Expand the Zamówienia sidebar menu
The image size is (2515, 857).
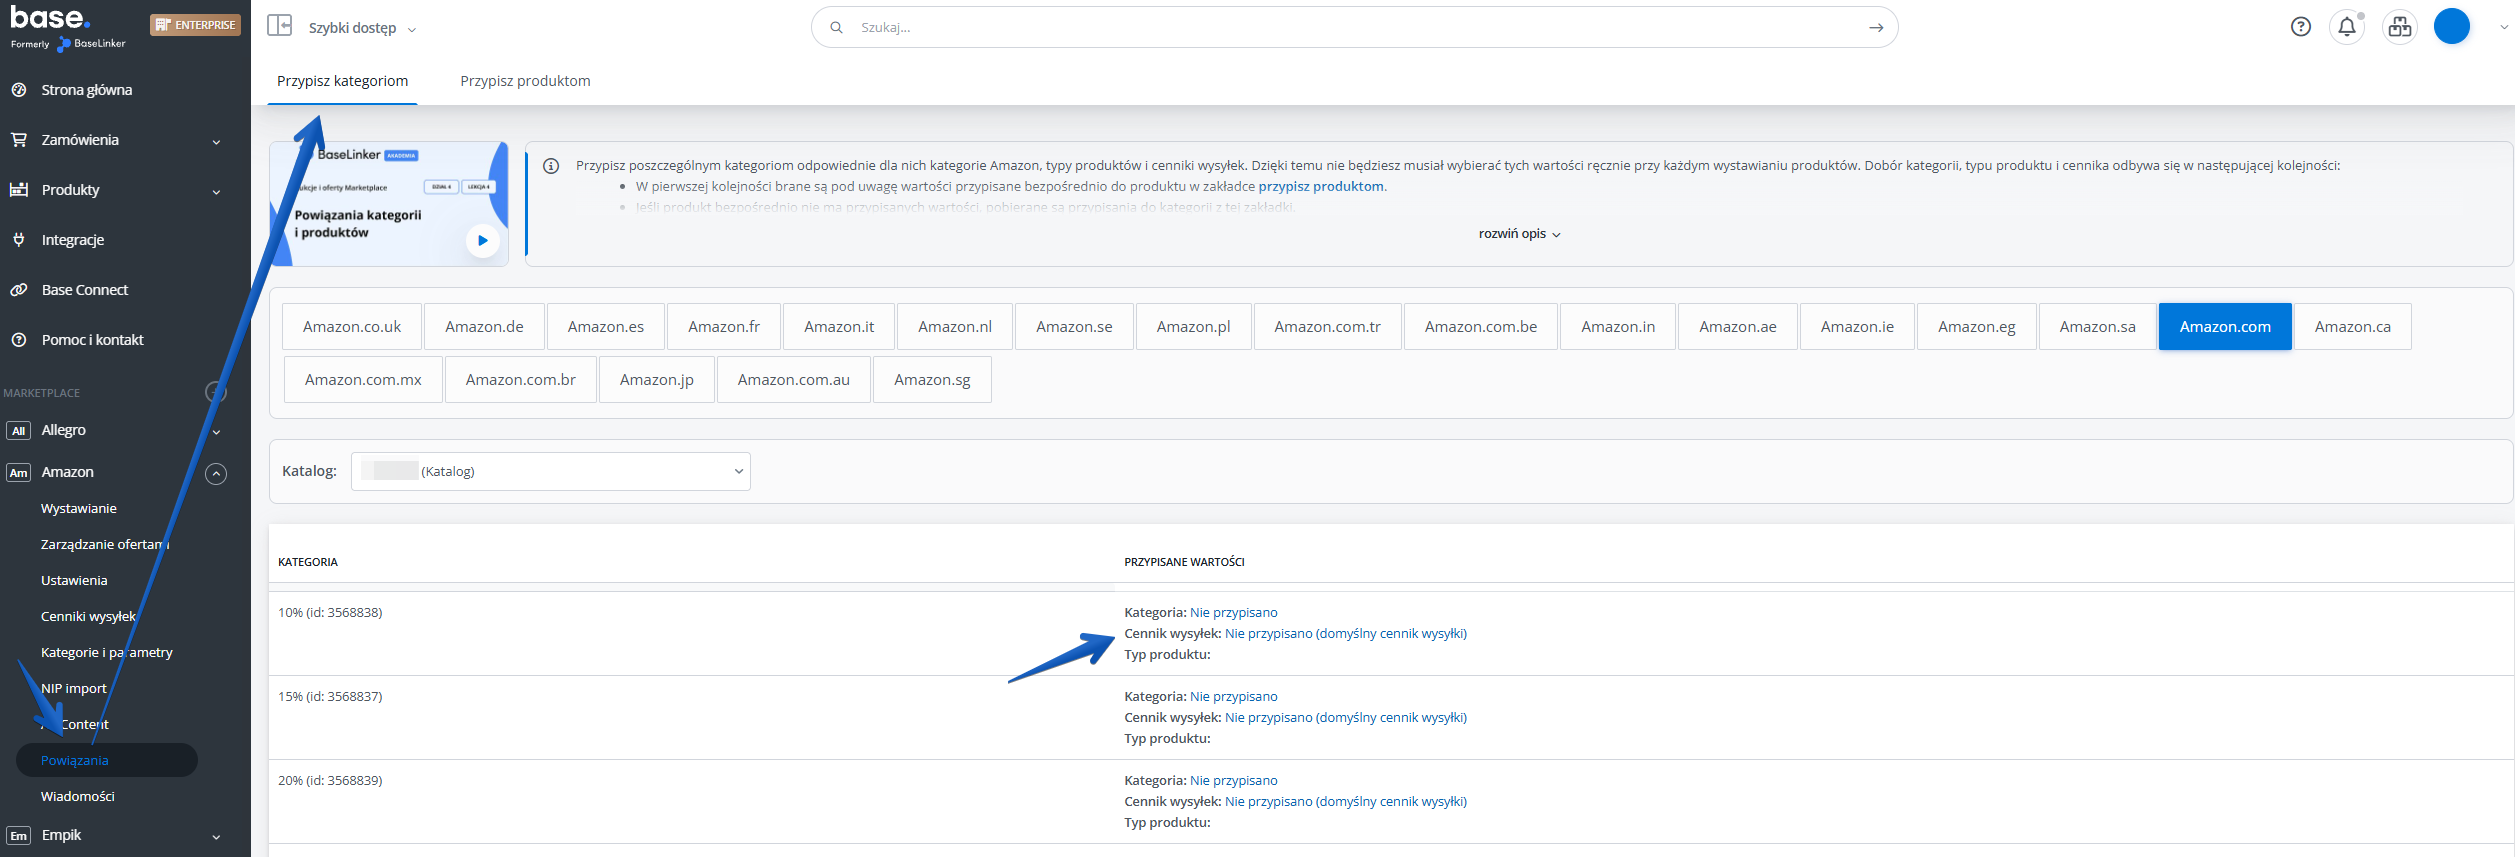216,141
